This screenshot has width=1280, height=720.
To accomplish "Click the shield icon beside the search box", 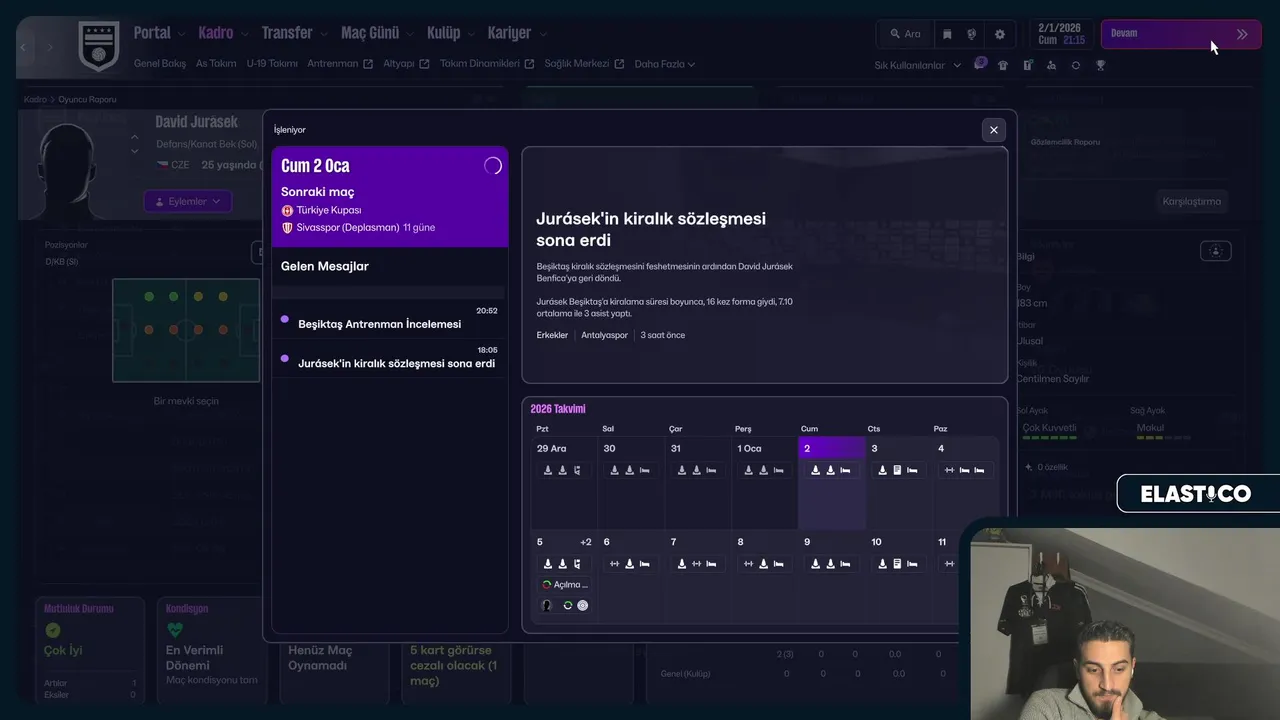I will pos(971,34).
